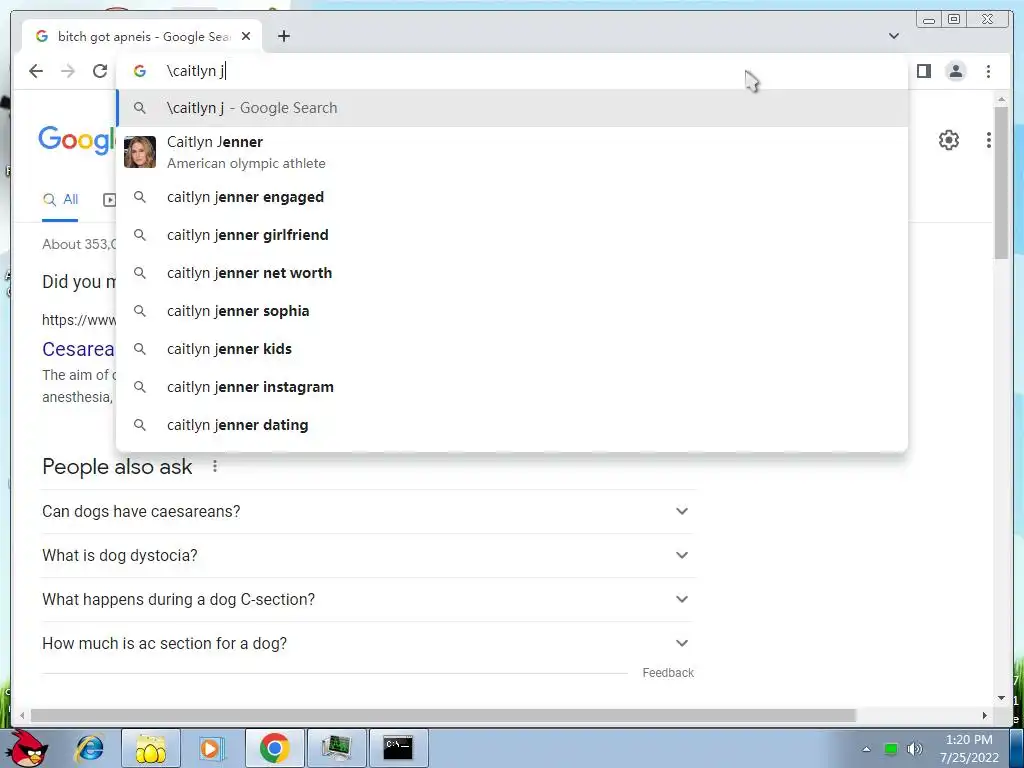The width and height of the screenshot is (1024, 768).
Task: Click the Feedback link
Action: pyautogui.click(x=667, y=673)
